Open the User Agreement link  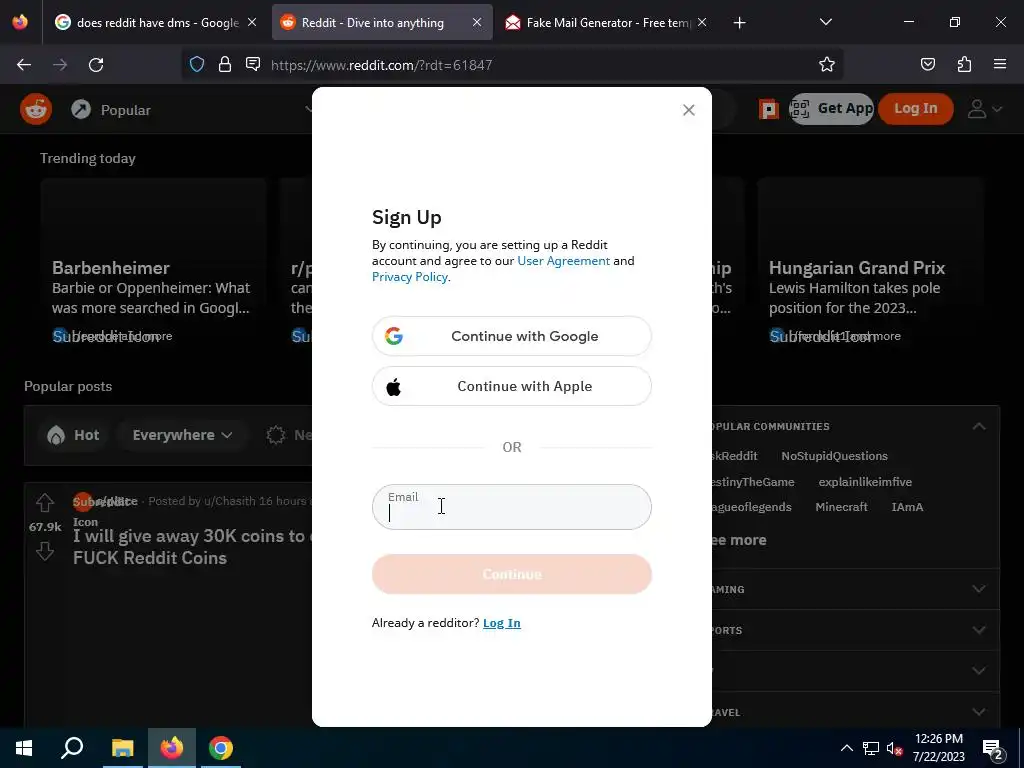point(564,261)
